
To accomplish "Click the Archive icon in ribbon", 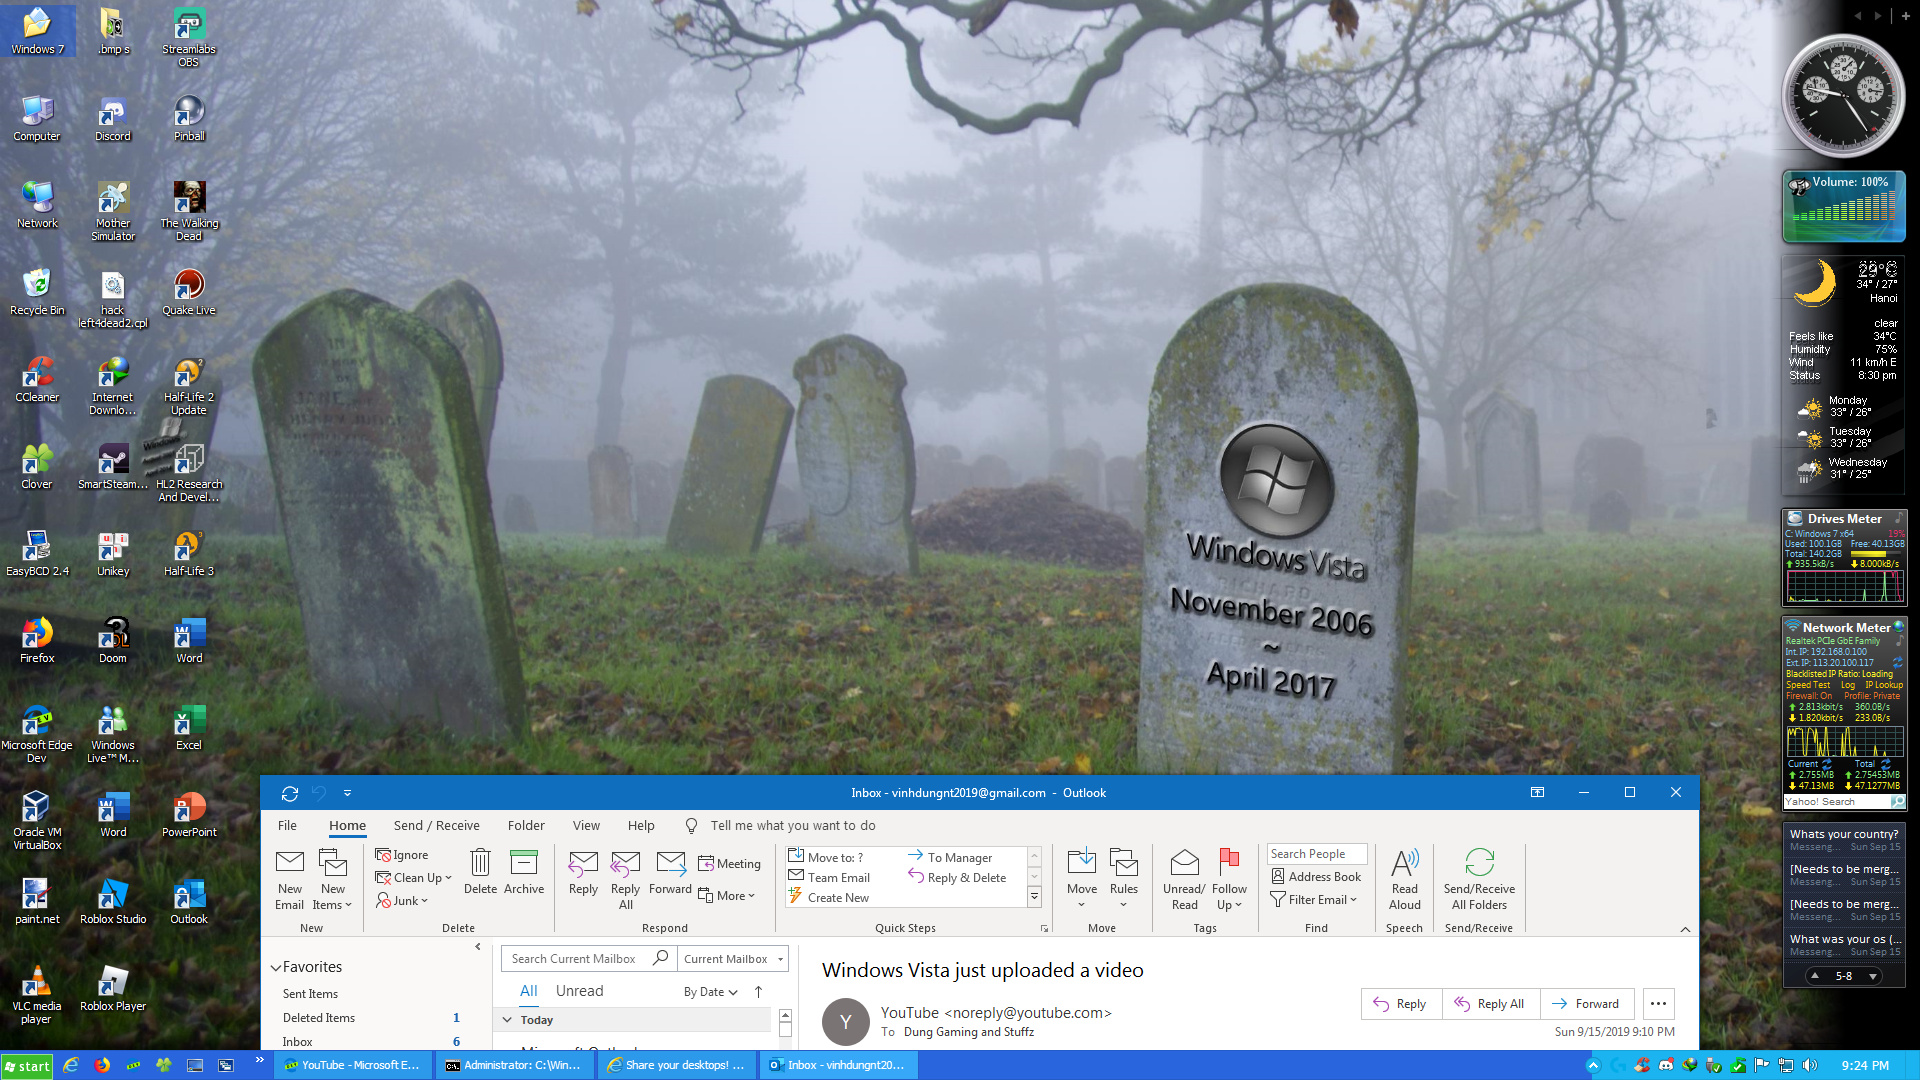I will click(x=524, y=862).
